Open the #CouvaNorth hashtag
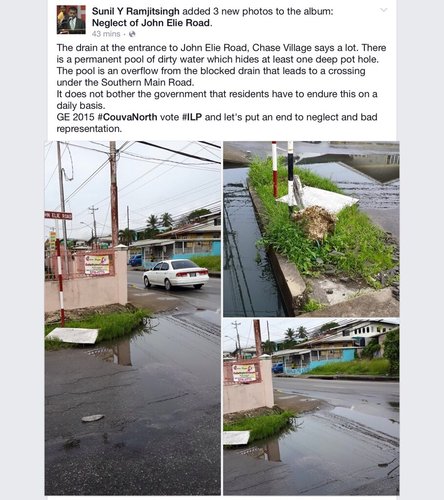 pyautogui.click(x=127, y=117)
